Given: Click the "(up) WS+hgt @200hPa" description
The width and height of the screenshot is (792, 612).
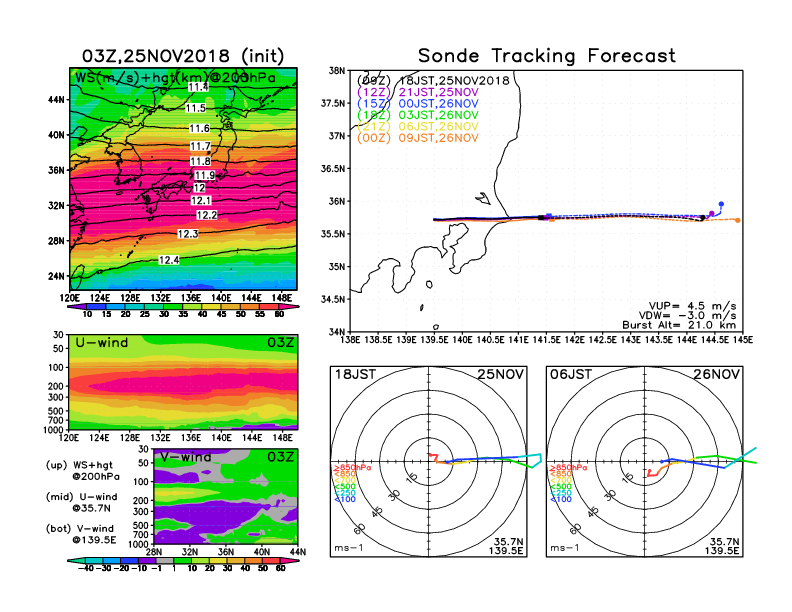Looking at the screenshot, I should [x=83, y=471].
